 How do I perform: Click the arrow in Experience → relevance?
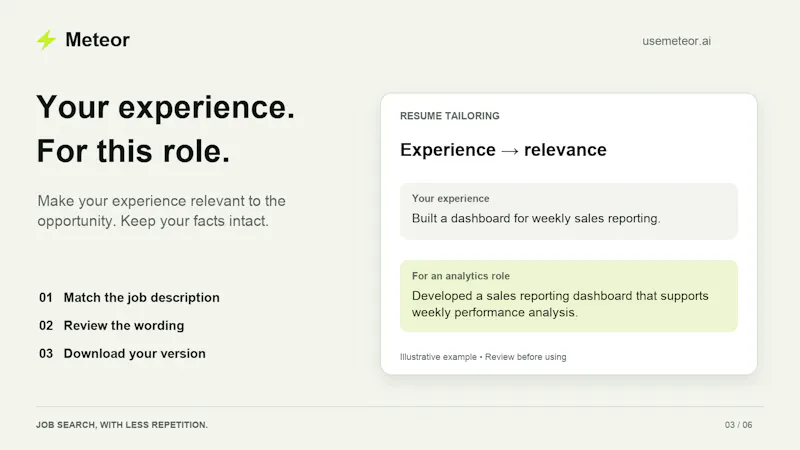(510, 151)
